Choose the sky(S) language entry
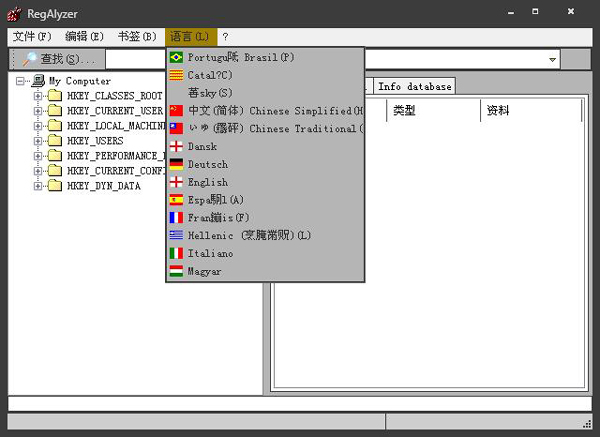 pyautogui.click(x=265, y=93)
